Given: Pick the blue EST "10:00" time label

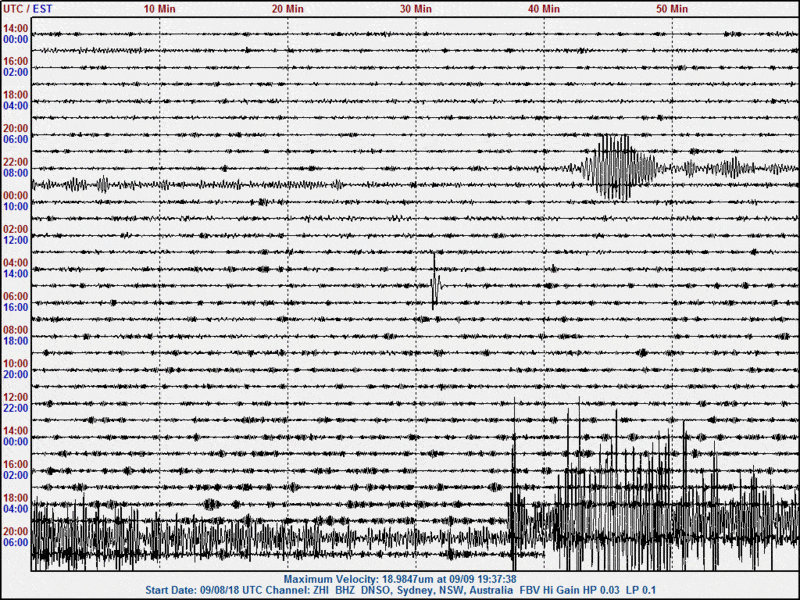Looking at the screenshot, I should tap(16, 207).
